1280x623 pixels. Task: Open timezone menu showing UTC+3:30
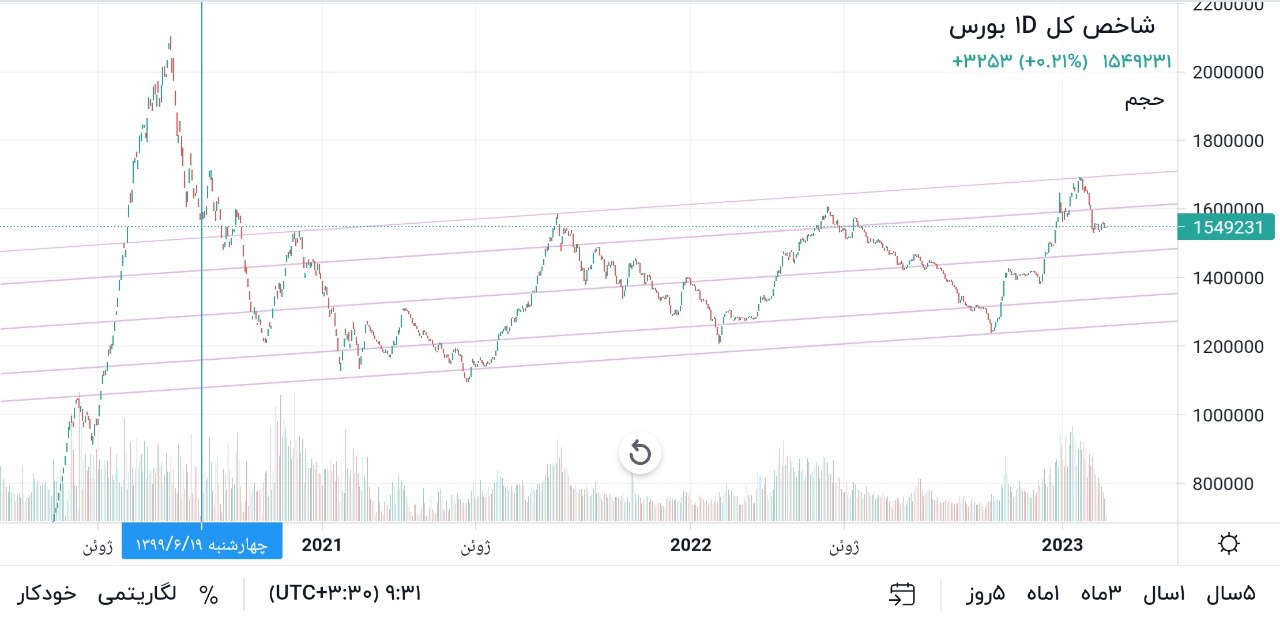[345, 594]
